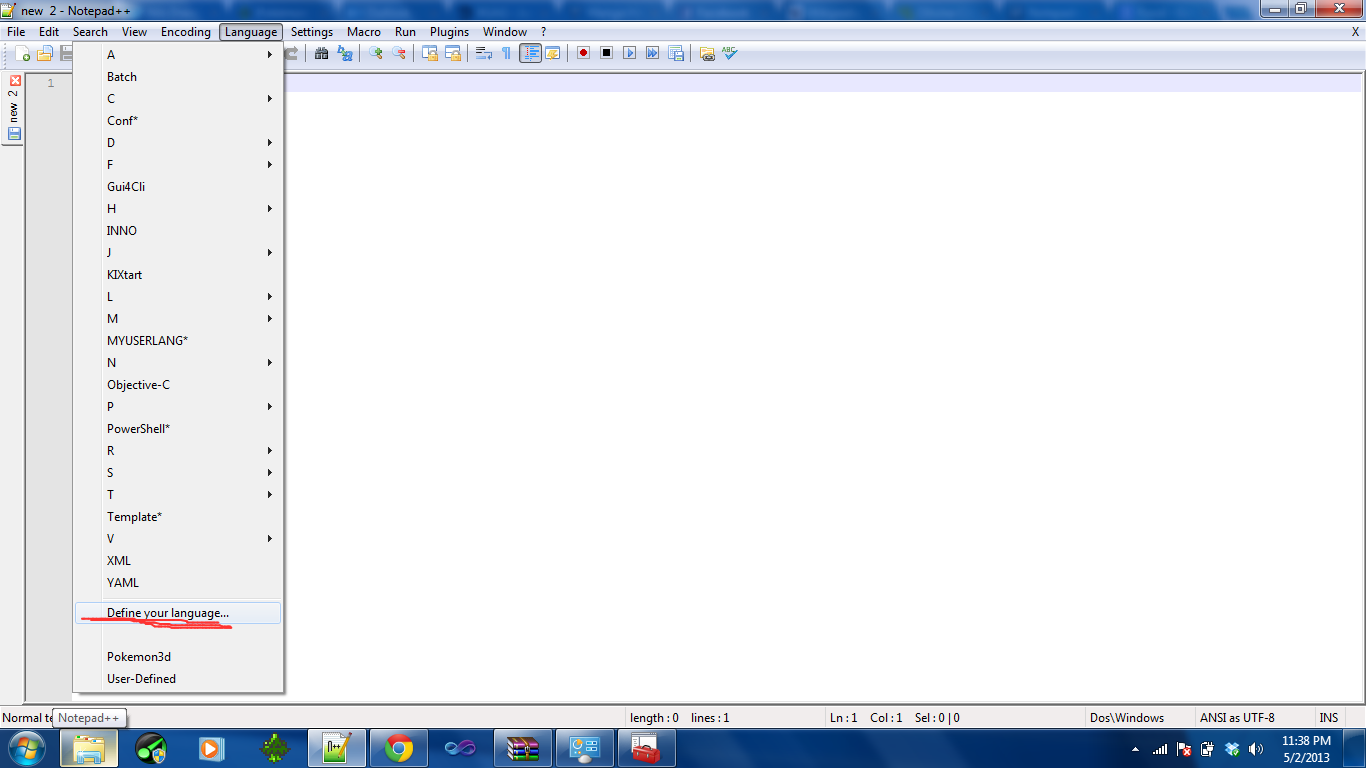Toggle the indent guide toolbar button
This screenshot has height=768, width=1366.
click(530, 53)
